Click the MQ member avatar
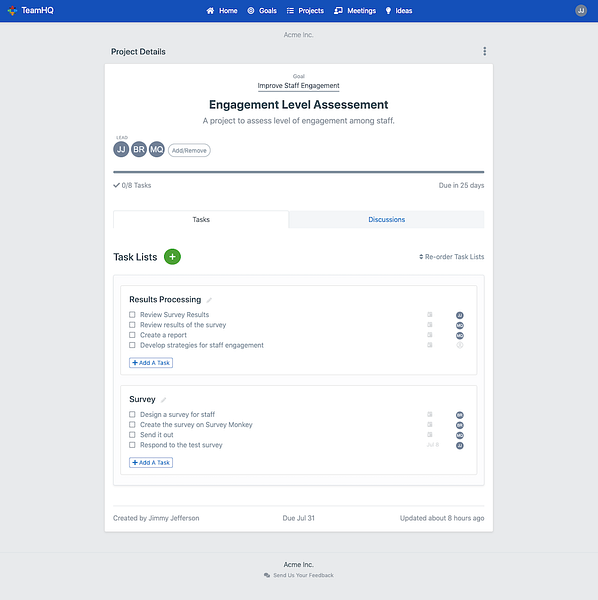 [x=157, y=149]
